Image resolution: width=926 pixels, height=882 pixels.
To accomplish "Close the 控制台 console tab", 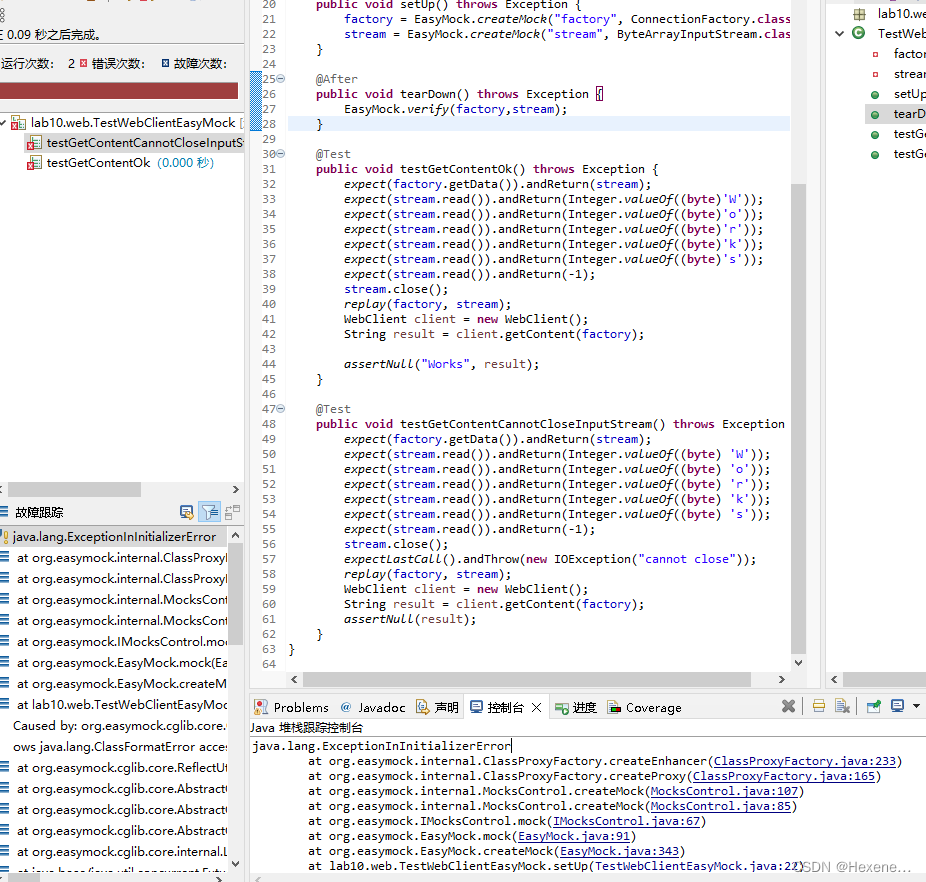I will tap(536, 707).
